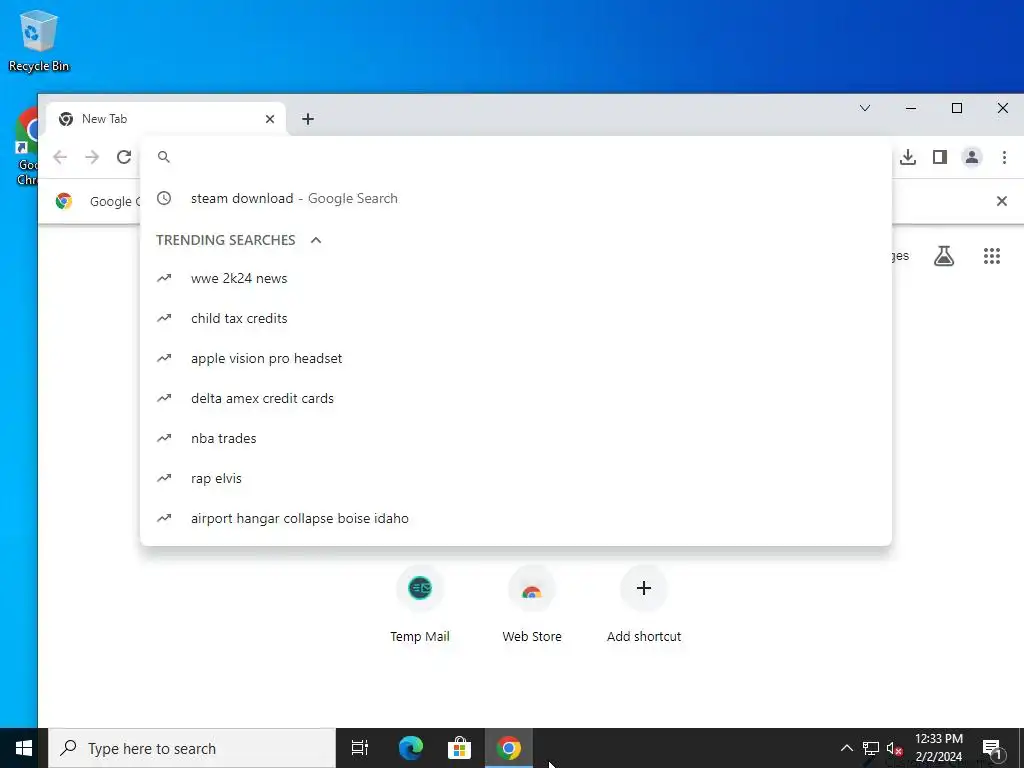The height and width of the screenshot is (768, 1024).
Task: Choose trending search child tax credits
Action: [x=516, y=318]
